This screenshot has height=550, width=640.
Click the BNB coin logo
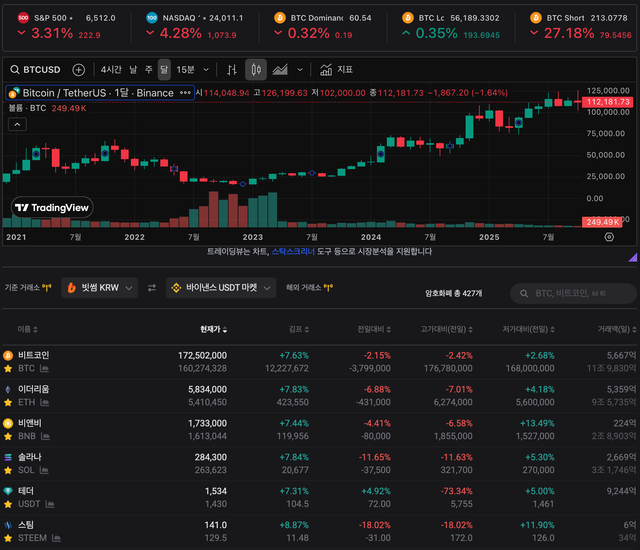click(x=8, y=423)
